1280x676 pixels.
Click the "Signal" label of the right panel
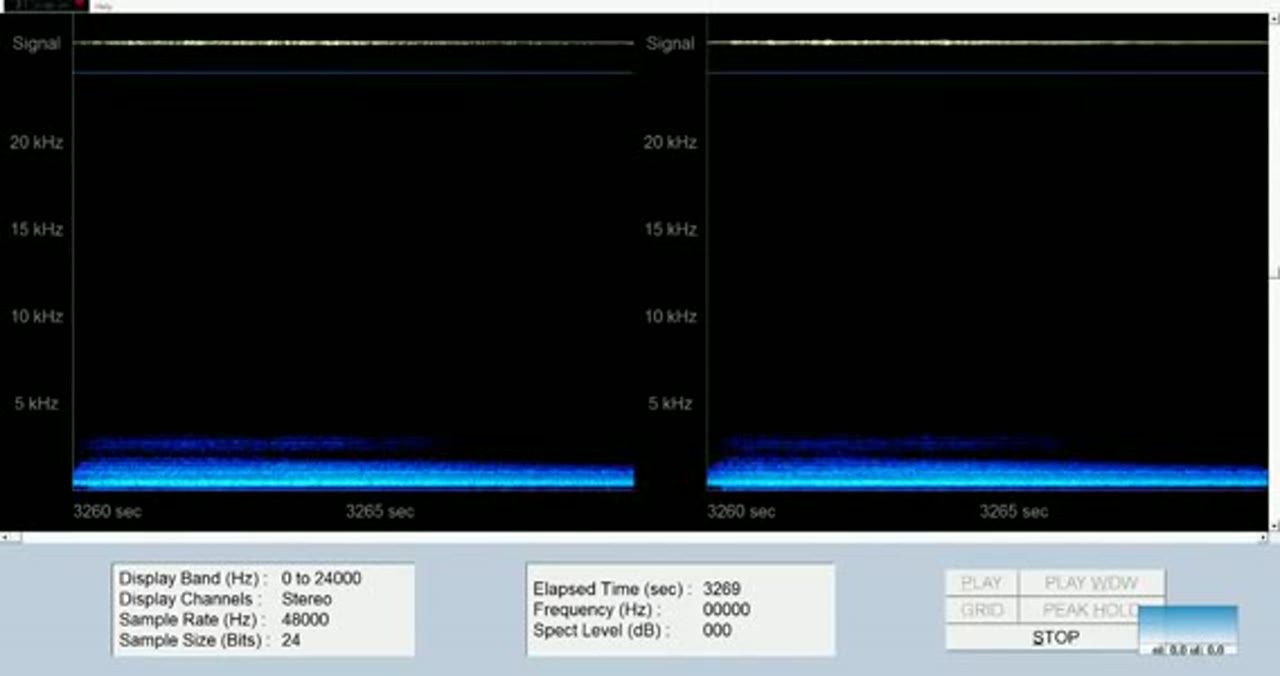[x=670, y=43]
